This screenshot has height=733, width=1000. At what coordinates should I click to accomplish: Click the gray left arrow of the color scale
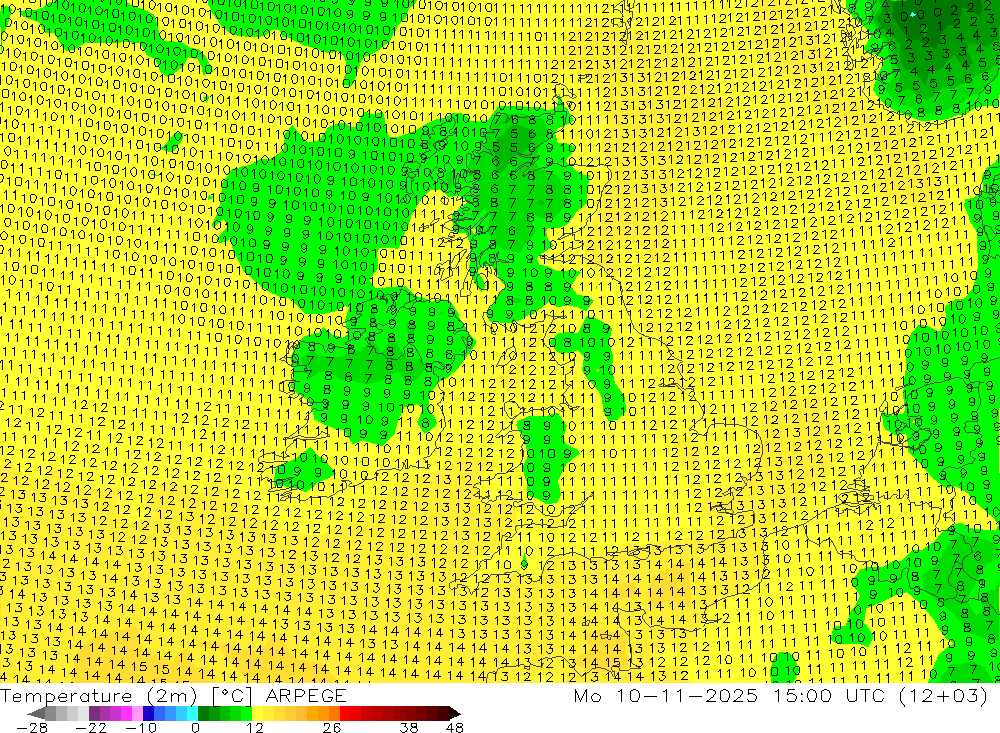pyautogui.click(x=36, y=713)
